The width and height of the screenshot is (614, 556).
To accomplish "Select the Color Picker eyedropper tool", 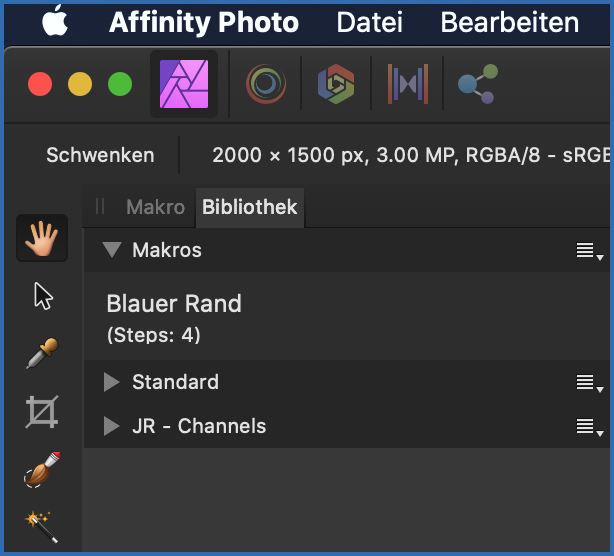I will coord(42,353).
